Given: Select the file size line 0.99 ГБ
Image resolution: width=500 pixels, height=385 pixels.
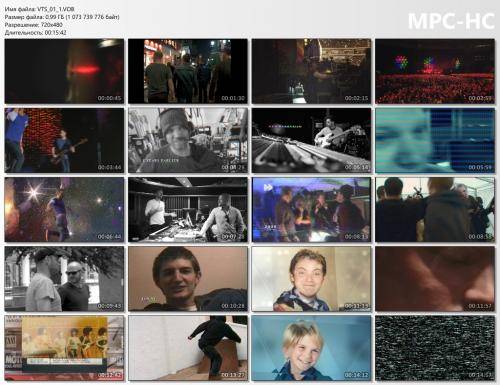Looking at the screenshot, I should pos(62,17).
